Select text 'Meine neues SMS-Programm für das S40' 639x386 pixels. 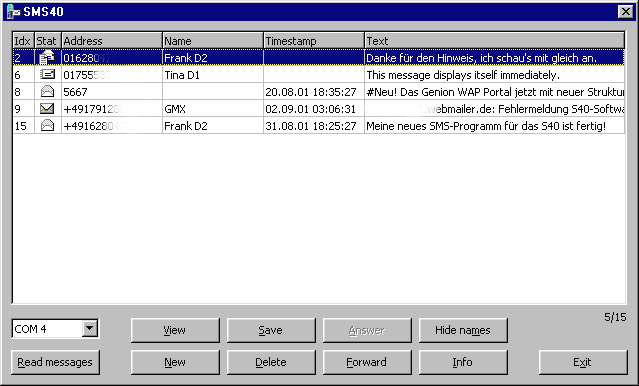pos(463,126)
